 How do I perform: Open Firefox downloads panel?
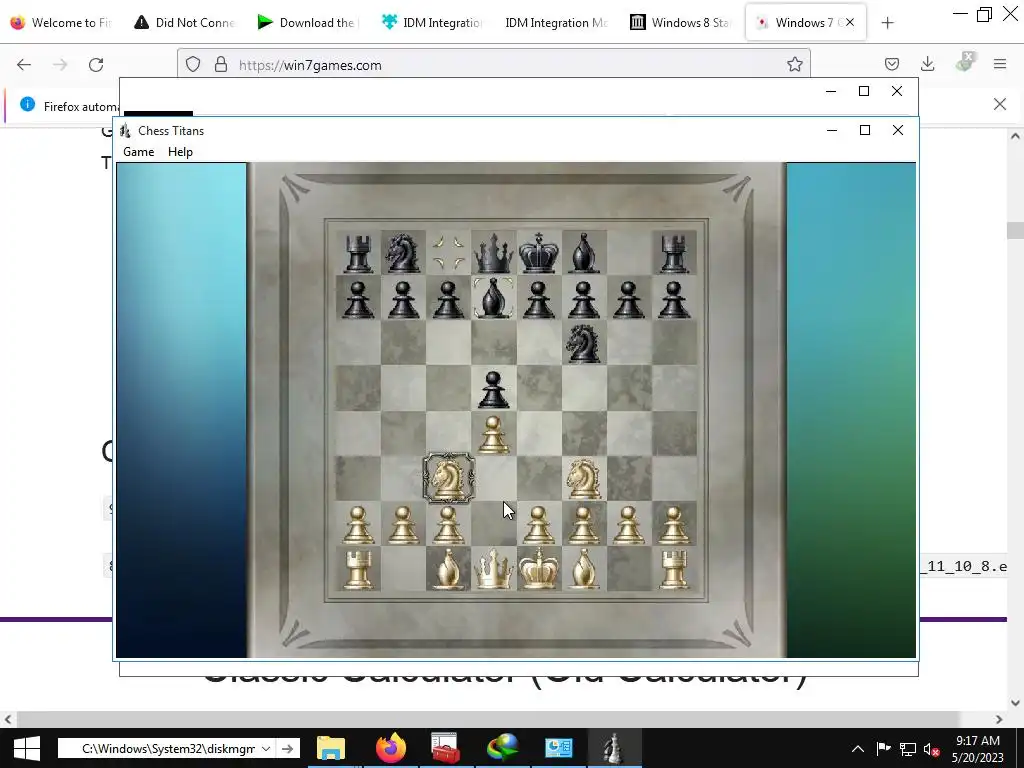[x=927, y=64]
